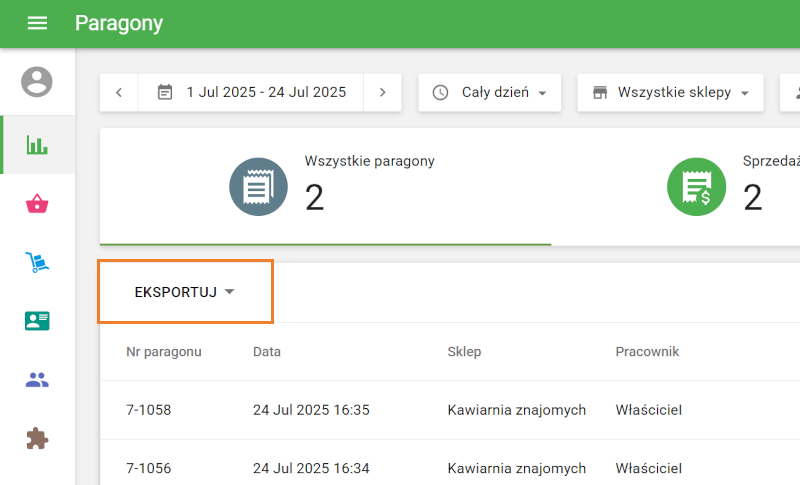Open the reports bar chart icon
The height and width of the screenshot is (485, 800).
click(37, 145)
